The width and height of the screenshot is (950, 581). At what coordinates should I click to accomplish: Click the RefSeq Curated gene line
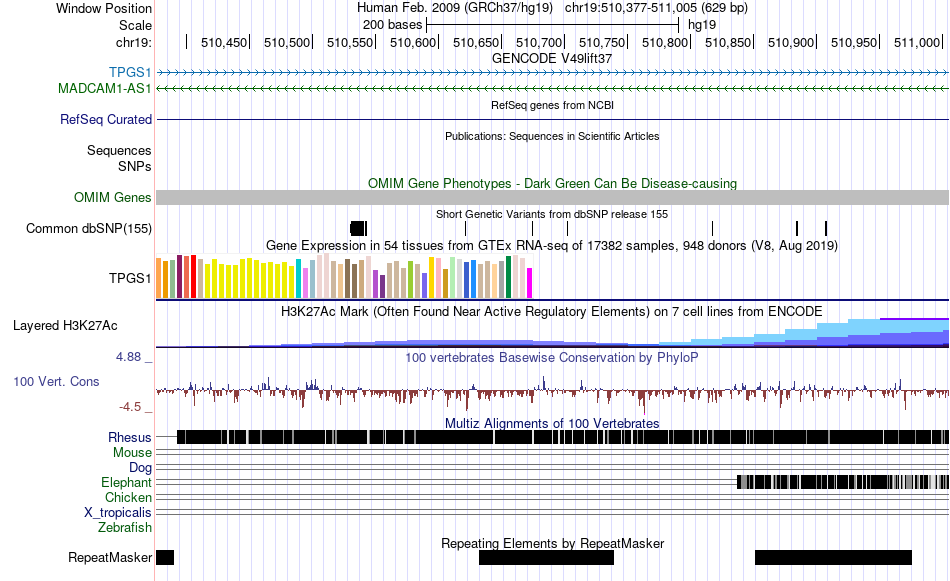(x=553, y=119)
